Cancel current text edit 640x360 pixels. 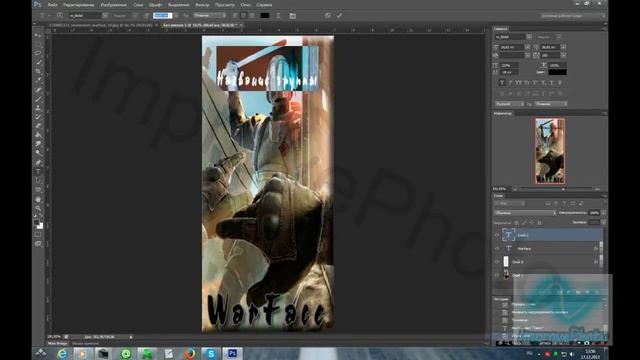tap(328, 16)
